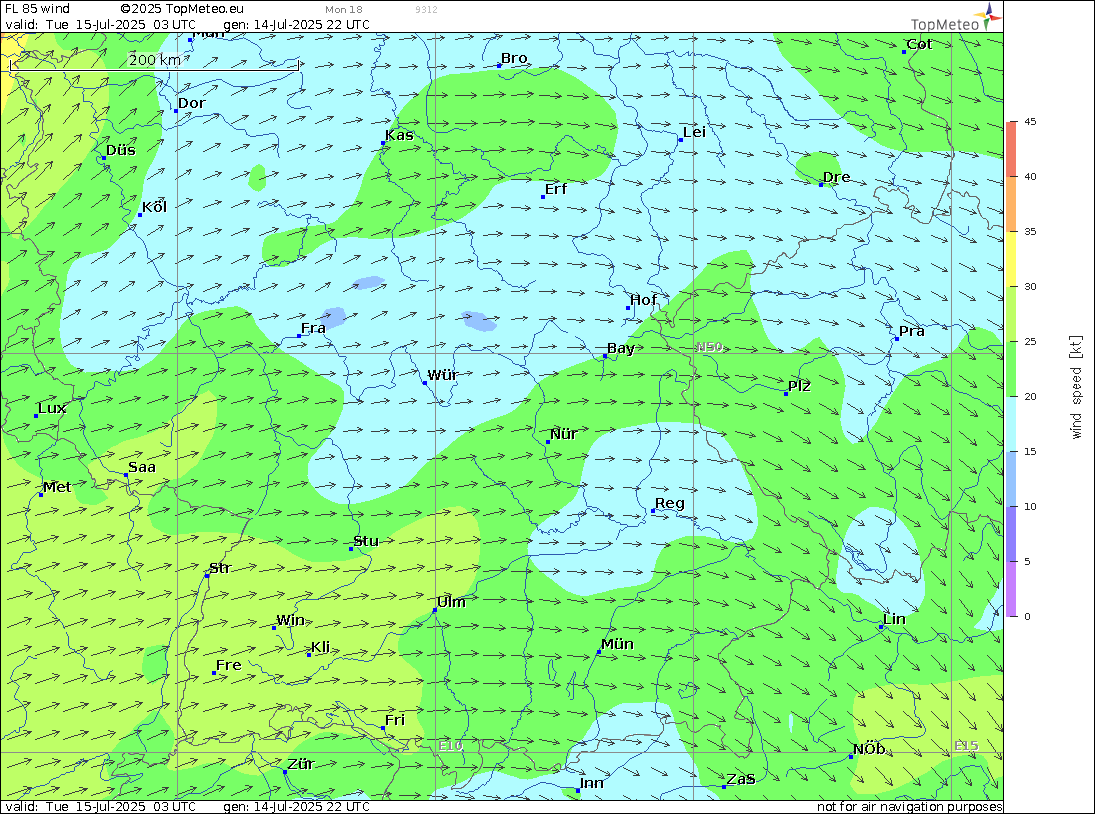Click the Fra city label

(313, 328)
